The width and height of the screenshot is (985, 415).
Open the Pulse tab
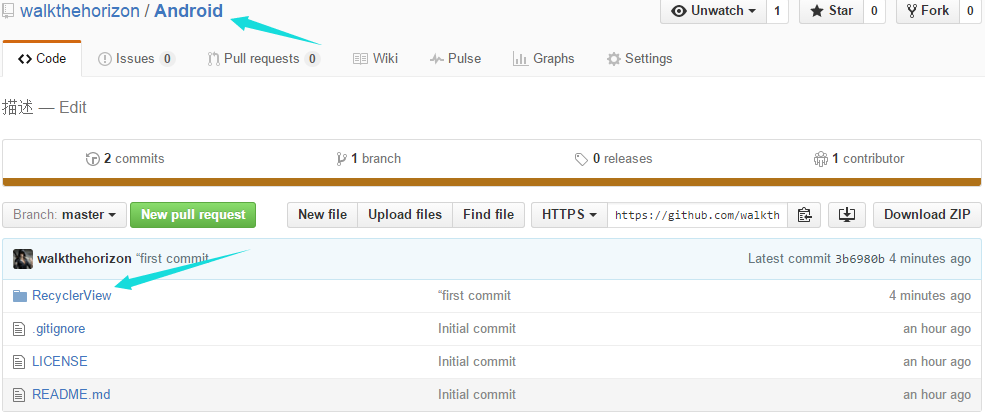455,58
